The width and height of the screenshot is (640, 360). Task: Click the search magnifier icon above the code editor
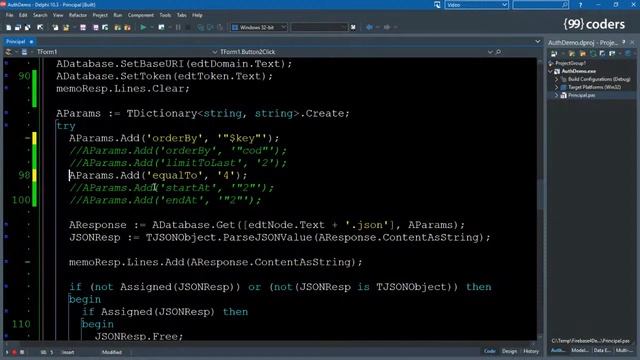point(498,52)
